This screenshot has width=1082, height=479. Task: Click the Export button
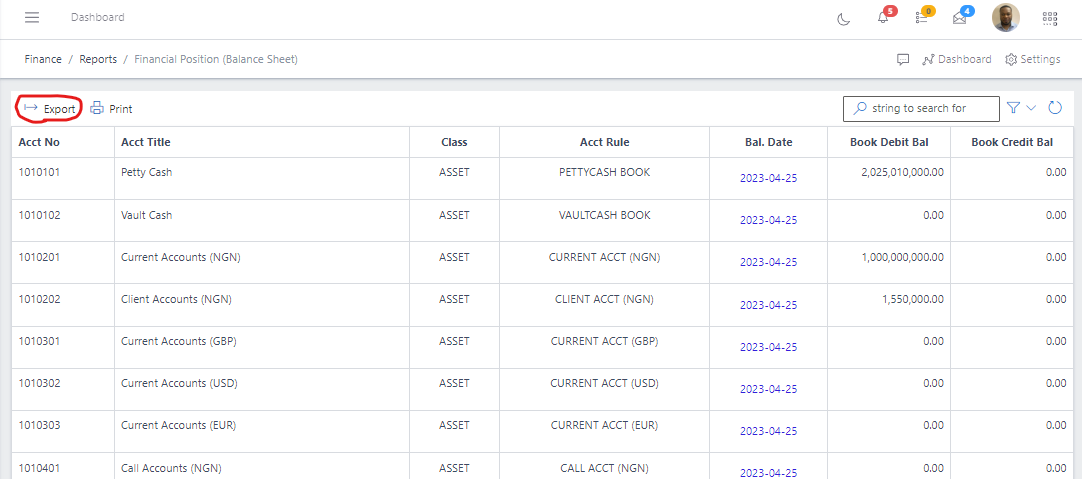click(50, 108)
